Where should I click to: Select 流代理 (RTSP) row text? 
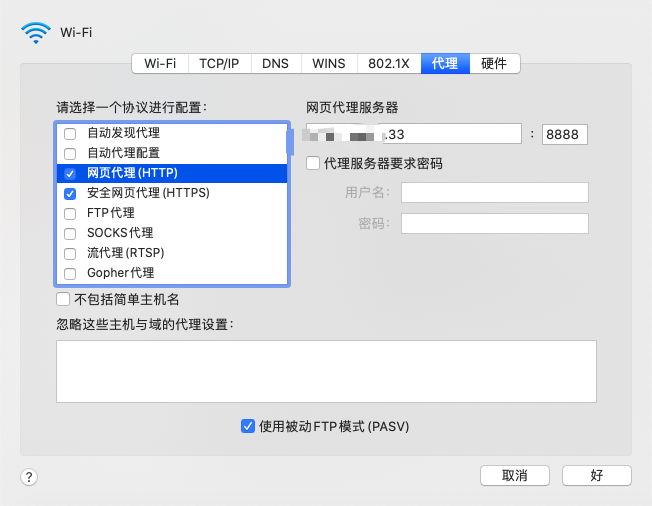click(126, 253)
